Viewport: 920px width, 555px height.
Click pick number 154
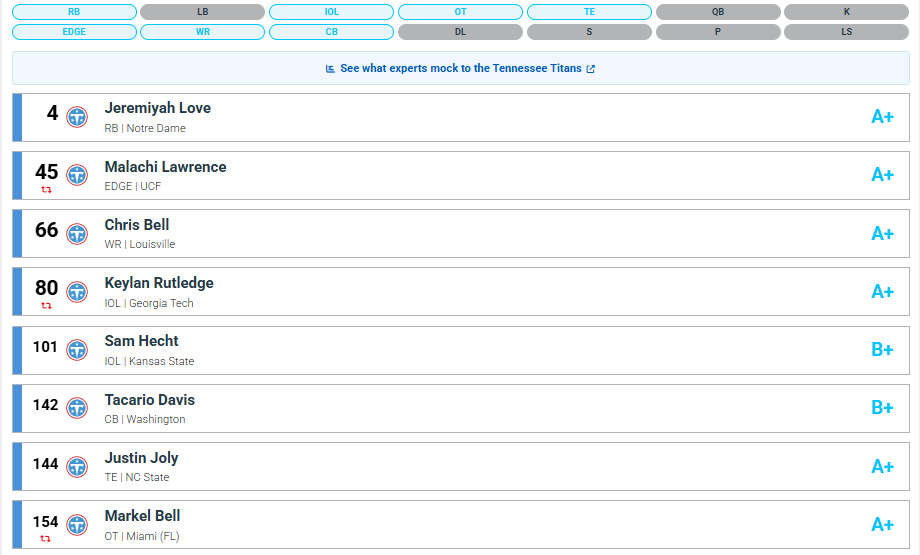pyautogui.click(x=45, y=522)
